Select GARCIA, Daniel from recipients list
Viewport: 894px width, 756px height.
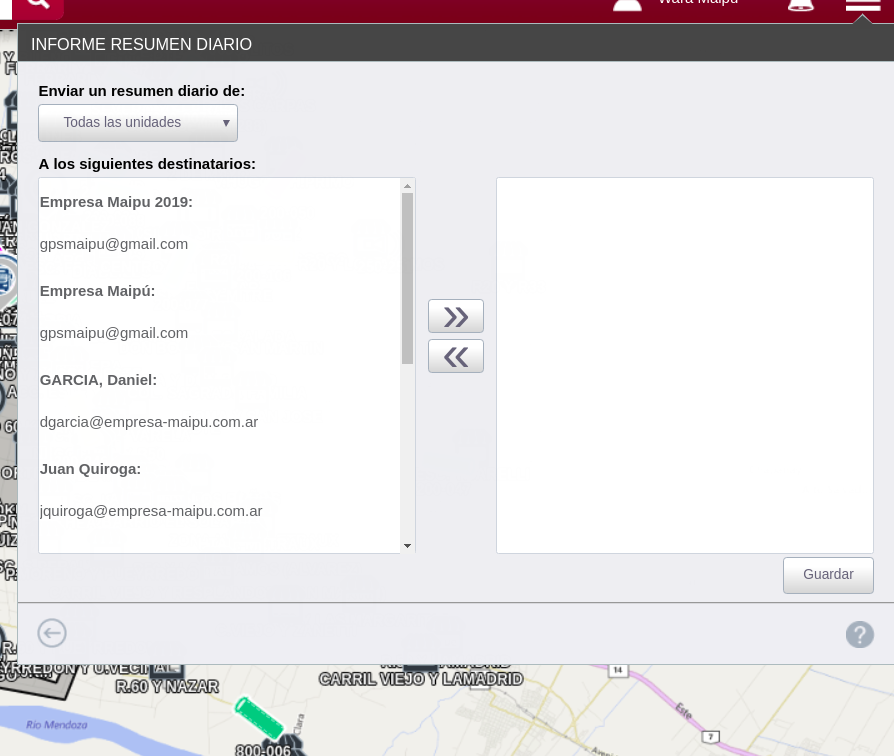click(98, 380)
